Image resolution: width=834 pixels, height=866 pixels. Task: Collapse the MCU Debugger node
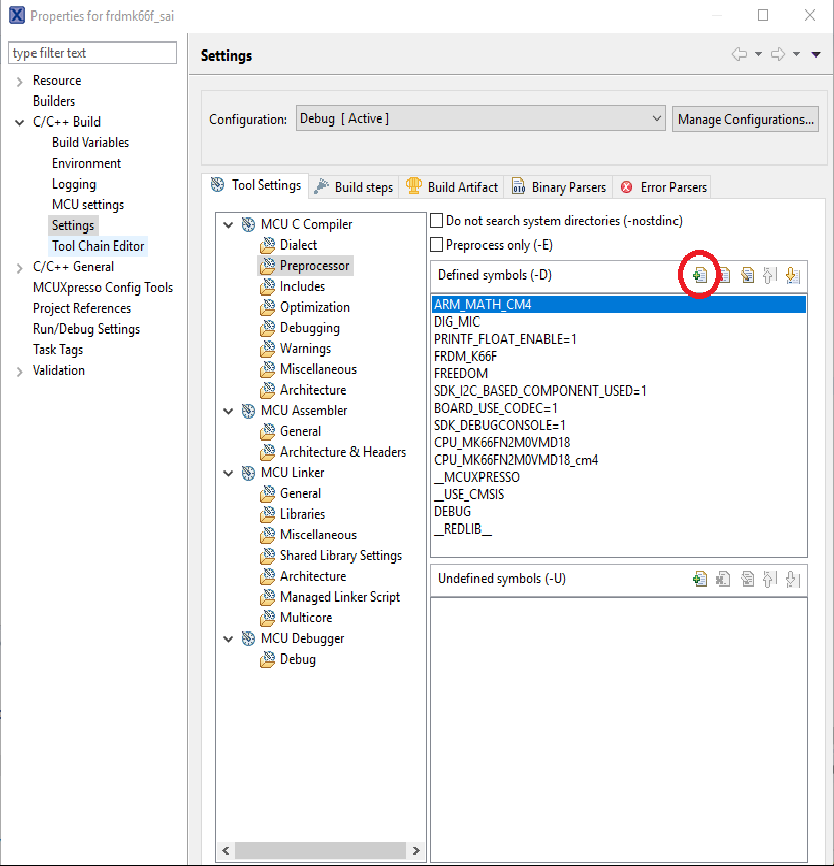click(x=228, y=639)
